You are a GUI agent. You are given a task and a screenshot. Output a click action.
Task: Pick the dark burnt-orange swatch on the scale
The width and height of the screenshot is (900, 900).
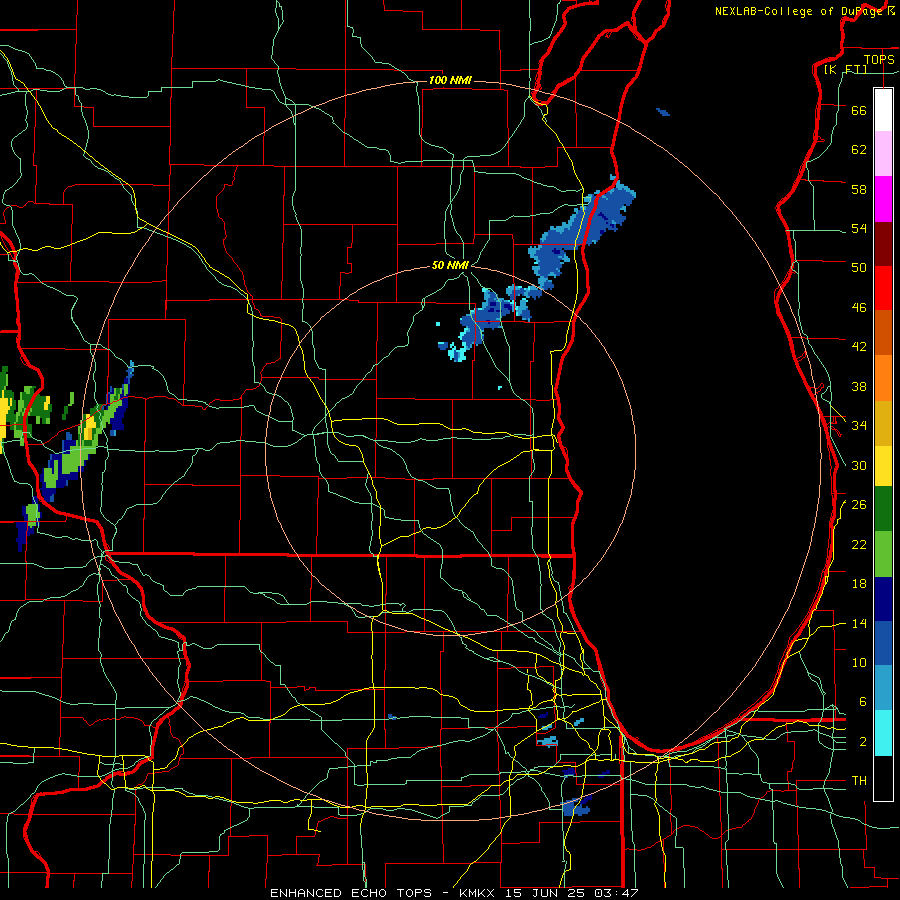pyautogui.click(x=883, y=333)
